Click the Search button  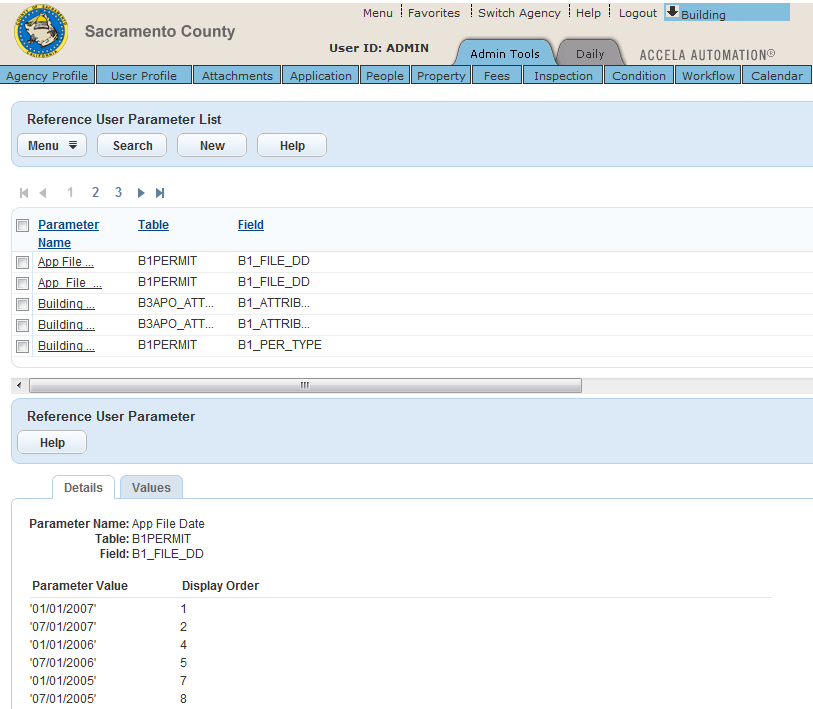(x=132, y=146)
